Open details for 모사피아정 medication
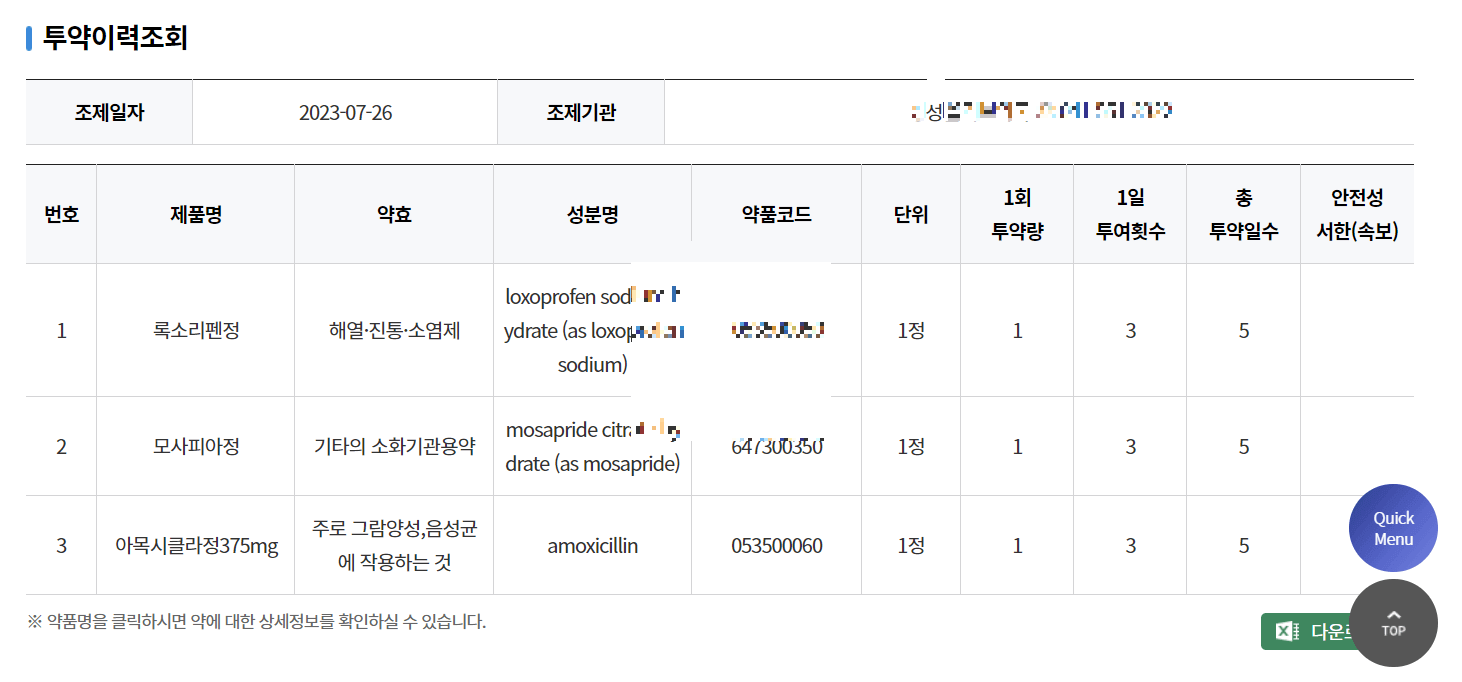1462x682 pixels. click(195, 446)
